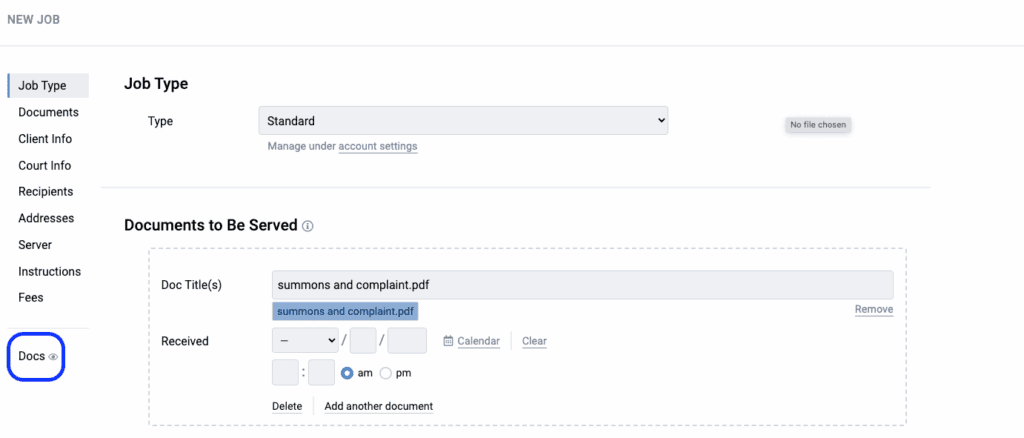Delete the current document entry
This screenshot has width=1024, height=438.
(287, 406)
